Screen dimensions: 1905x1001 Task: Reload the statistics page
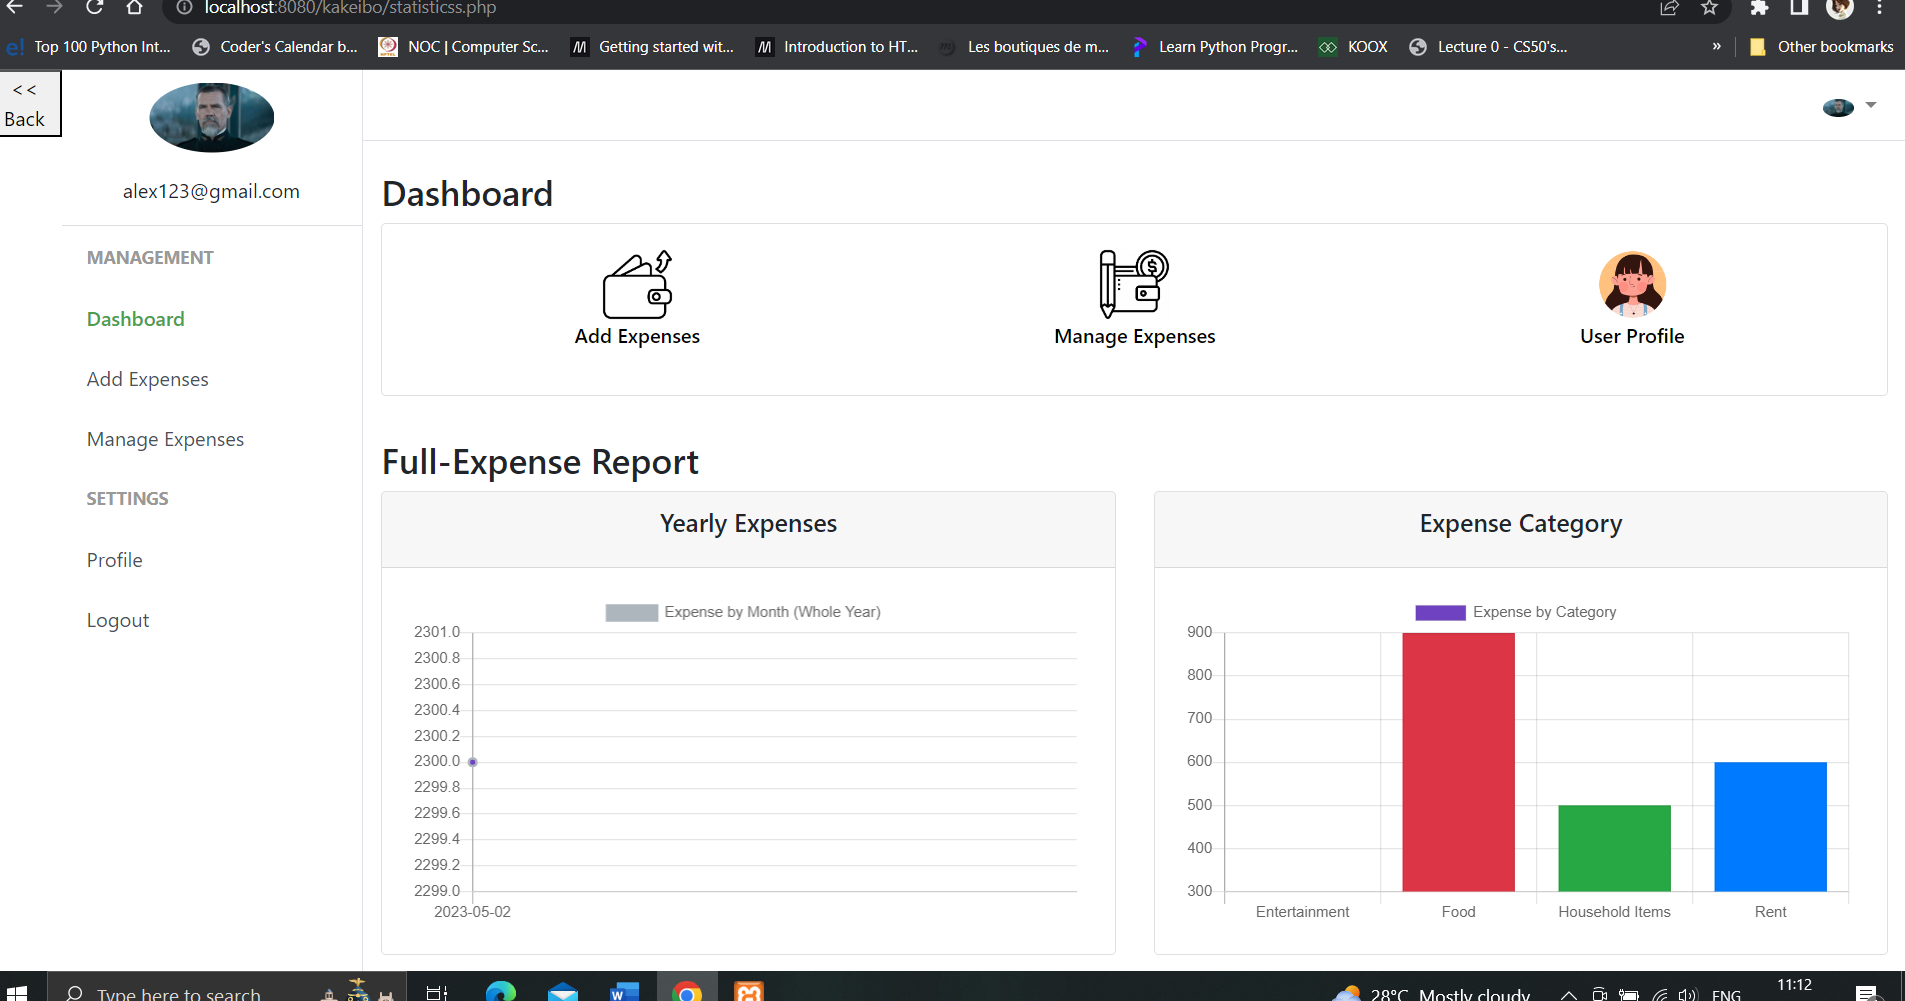tap(94, 8)
